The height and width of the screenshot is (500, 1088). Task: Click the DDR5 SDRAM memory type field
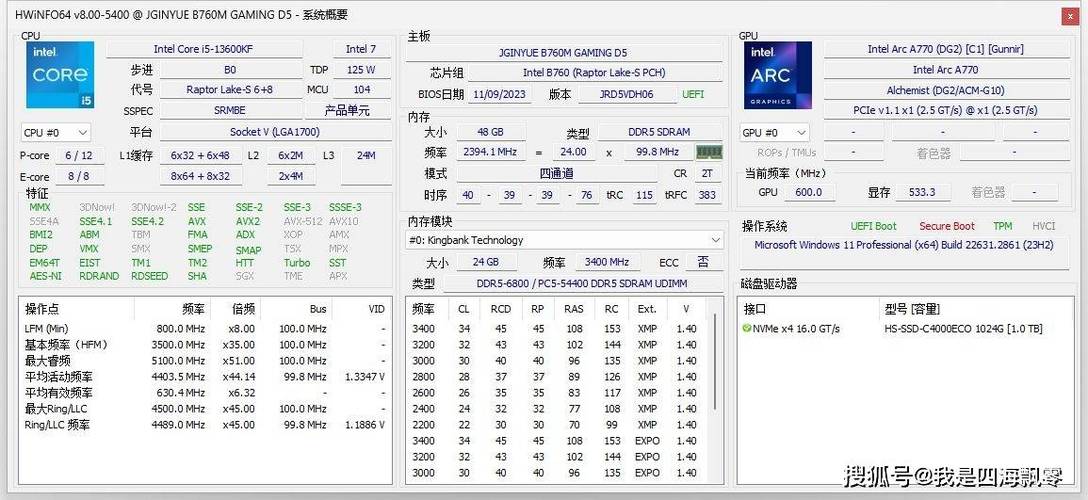(659, 132)
